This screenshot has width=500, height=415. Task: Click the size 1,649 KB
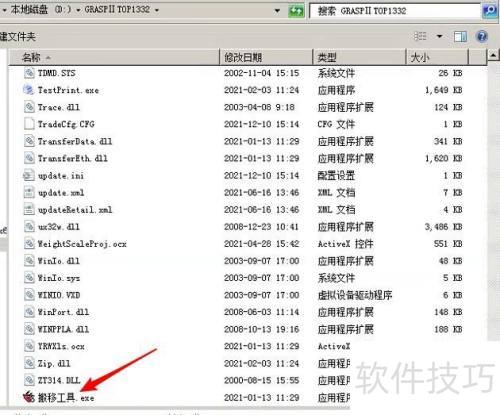click(443, 90)
